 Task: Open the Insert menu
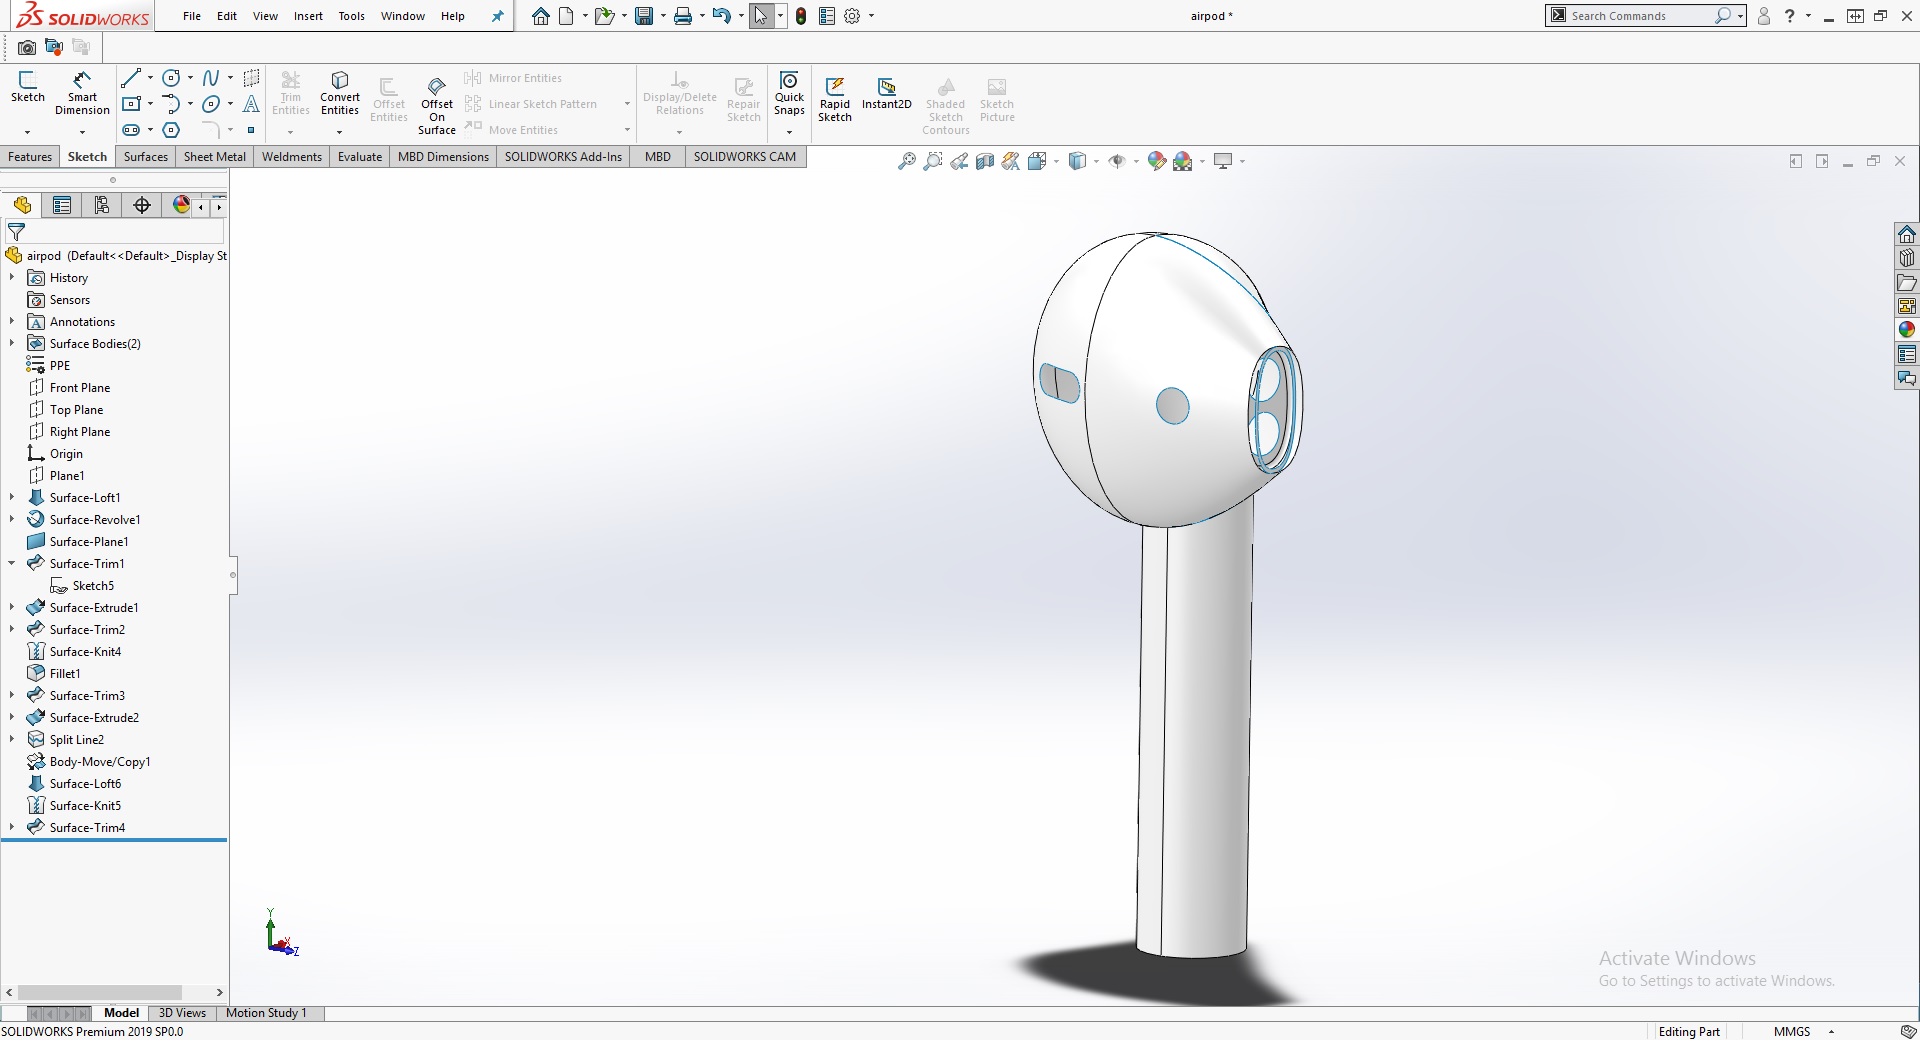[308, 16]
